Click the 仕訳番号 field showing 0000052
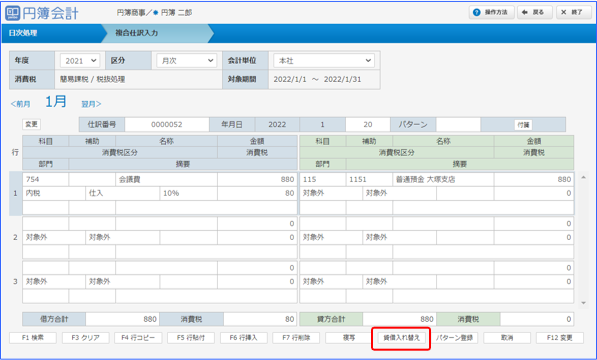 pyautogui.click(x=167, y=124)
